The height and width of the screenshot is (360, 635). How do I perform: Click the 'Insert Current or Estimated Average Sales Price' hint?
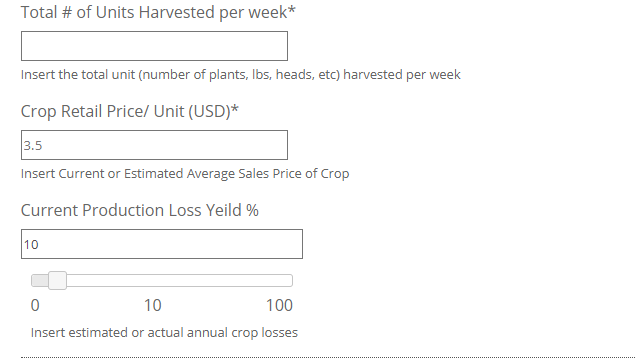[185, 174]
